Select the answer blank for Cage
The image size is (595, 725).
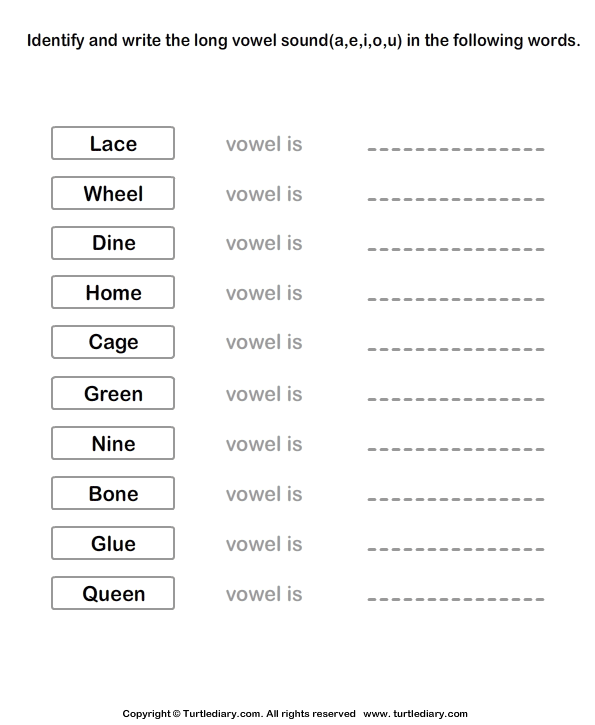456,349
